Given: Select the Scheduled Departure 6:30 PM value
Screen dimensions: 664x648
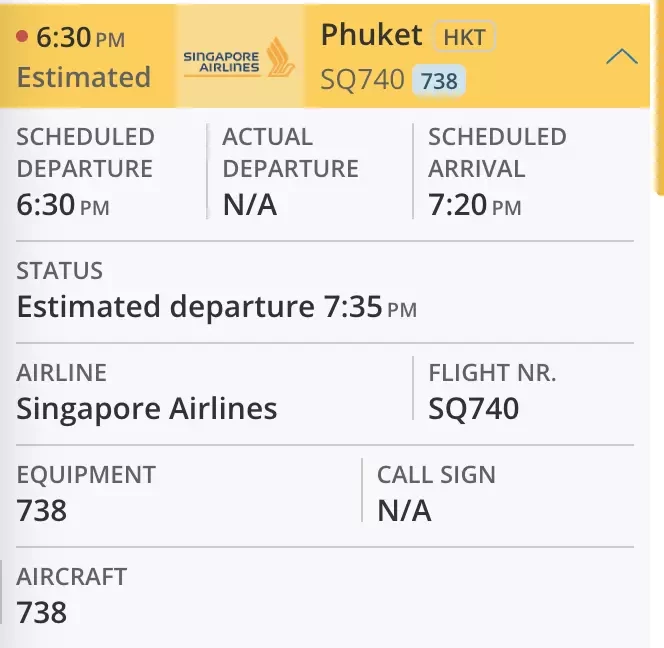Looking at the screenshot, I should pos(63,205).
